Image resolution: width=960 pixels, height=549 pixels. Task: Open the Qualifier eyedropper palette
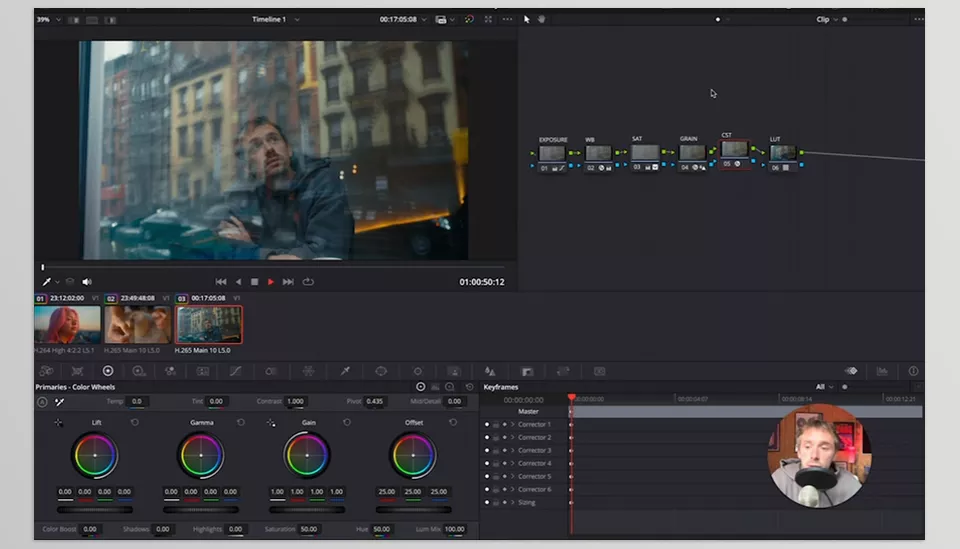(345, 371)
